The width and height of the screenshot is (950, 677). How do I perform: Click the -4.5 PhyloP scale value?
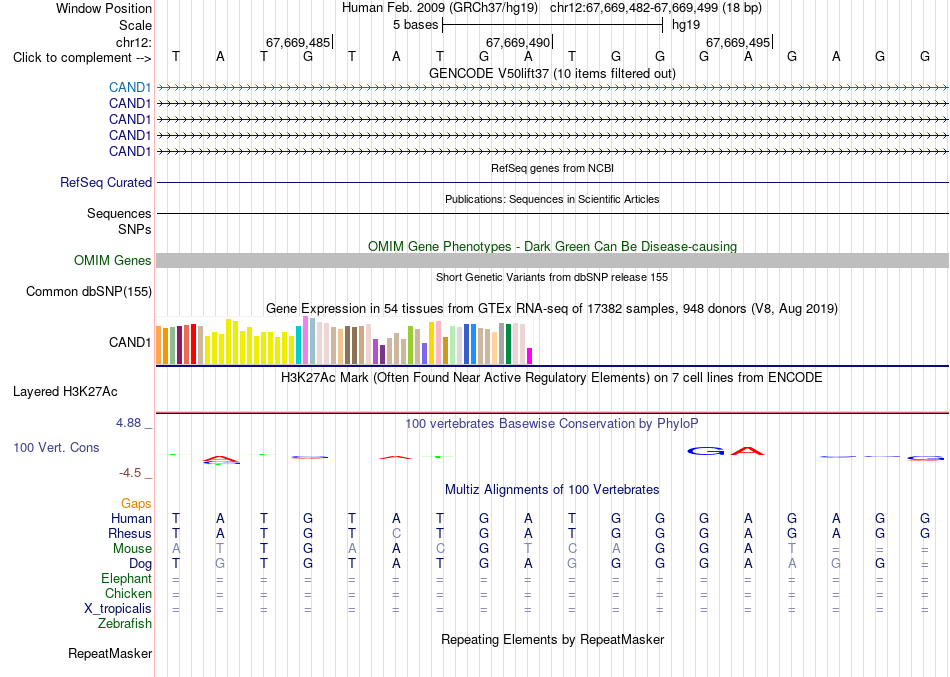(130, 473)
